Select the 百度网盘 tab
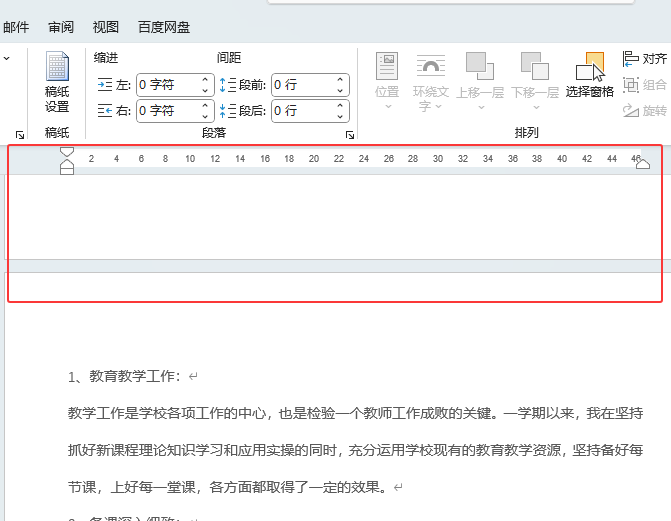Viewport: 671px width, 521px height. click(x=164, y=27)
